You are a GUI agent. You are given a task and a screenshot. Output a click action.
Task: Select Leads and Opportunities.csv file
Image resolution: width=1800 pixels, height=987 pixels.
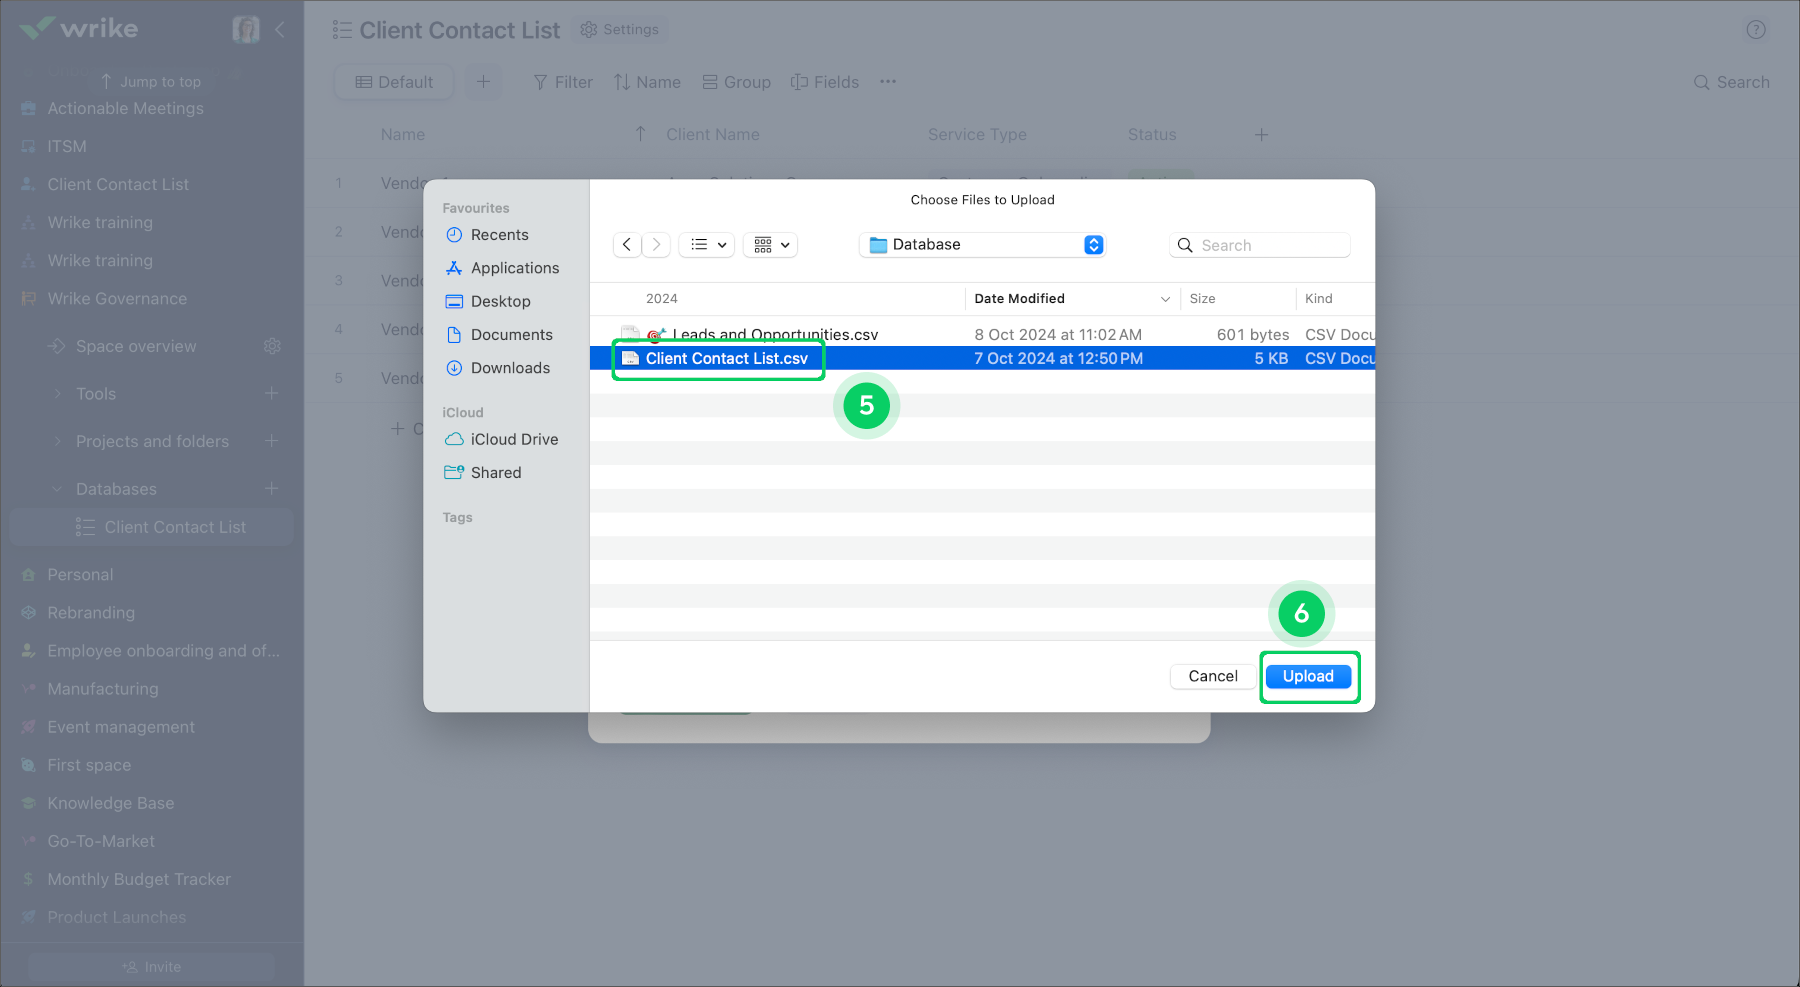[x=774, y=335]
